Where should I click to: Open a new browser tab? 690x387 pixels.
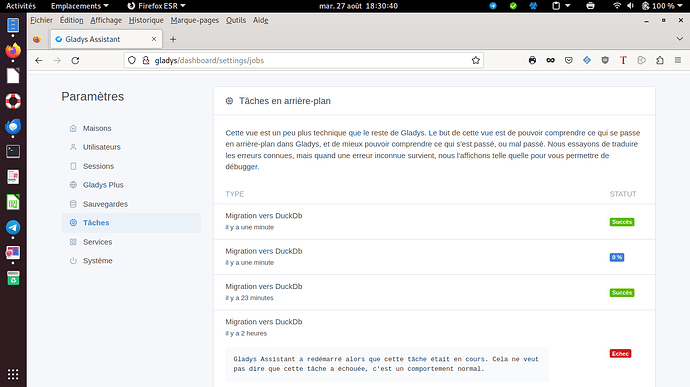(x=173, y=39)
